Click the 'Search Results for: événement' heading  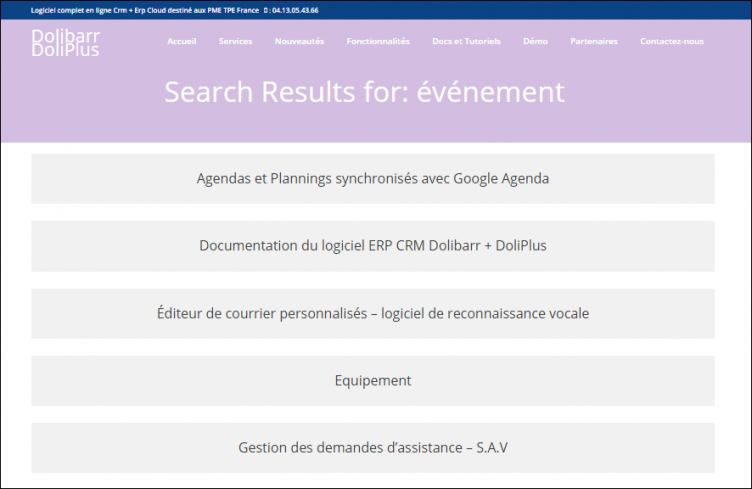364,92
